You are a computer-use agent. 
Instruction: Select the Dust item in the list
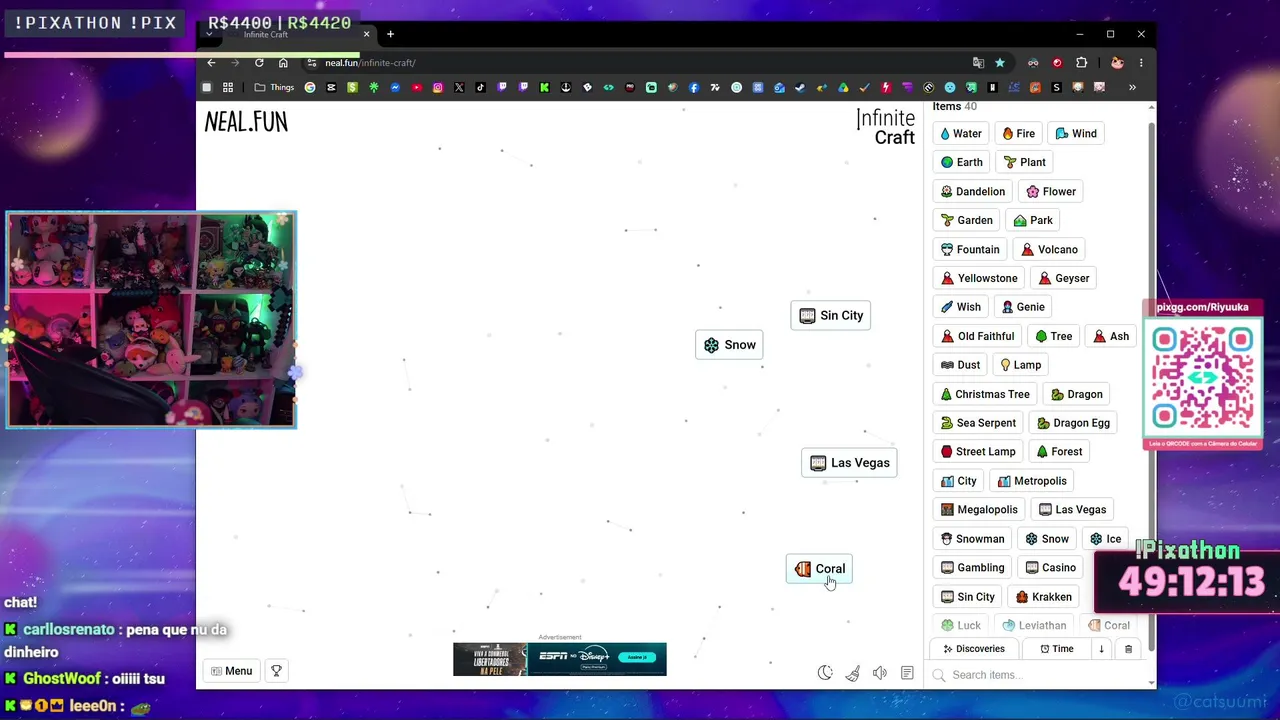[x=960, y=365]
